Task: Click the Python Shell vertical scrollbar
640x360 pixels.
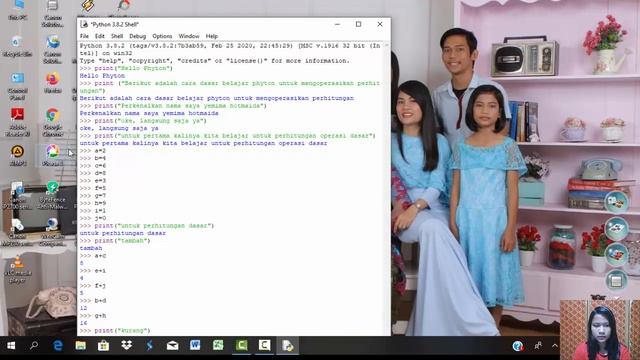Action: click(387, 188)
